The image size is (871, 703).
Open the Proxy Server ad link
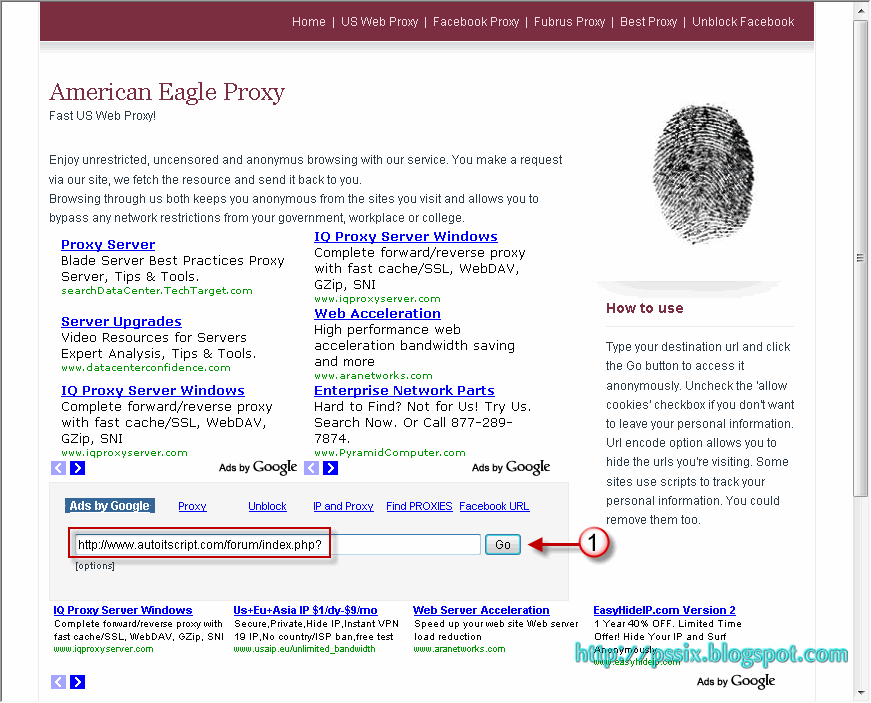click(x=108, y=244)
